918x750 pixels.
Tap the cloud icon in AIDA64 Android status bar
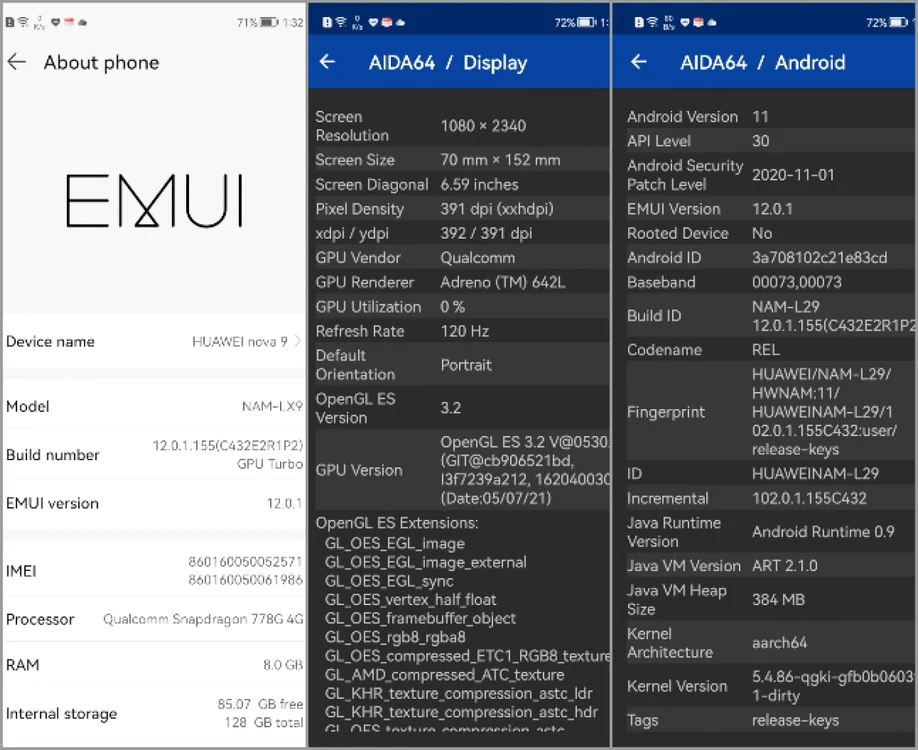click(x=712, y=22)
